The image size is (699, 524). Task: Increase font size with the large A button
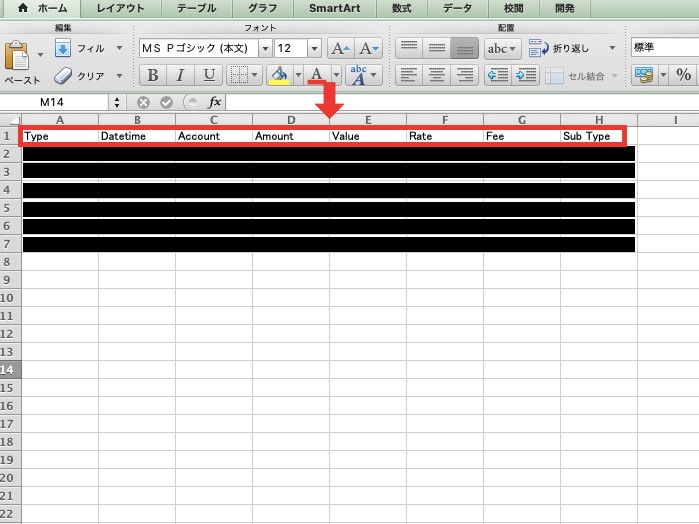340,48
